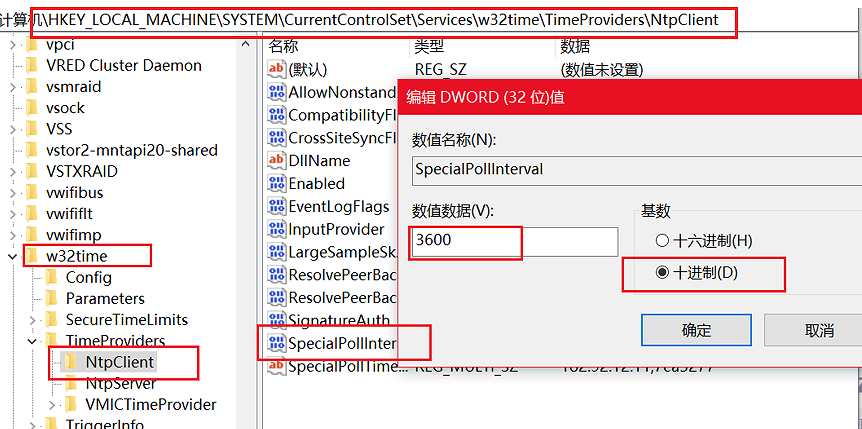Viewport: 862px width, 429px height.
Task: Click the folder icon beside VSS key
Action: pyautogui.click(x=30, y=129)
